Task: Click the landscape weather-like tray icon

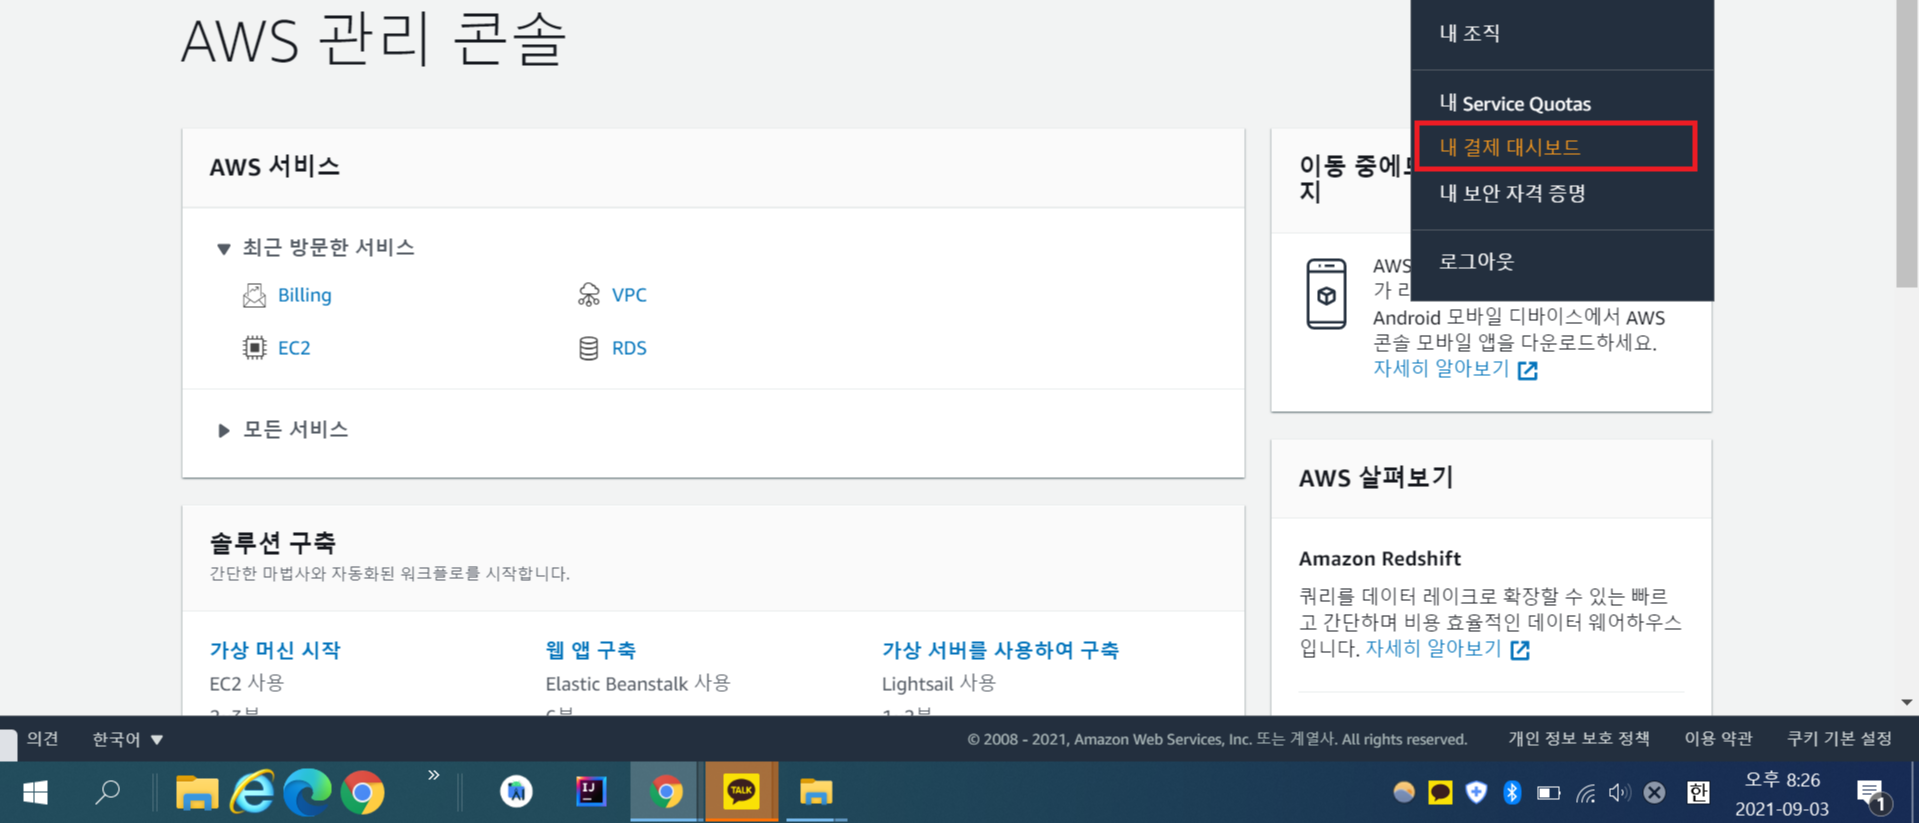Action: pos(1404,793)
